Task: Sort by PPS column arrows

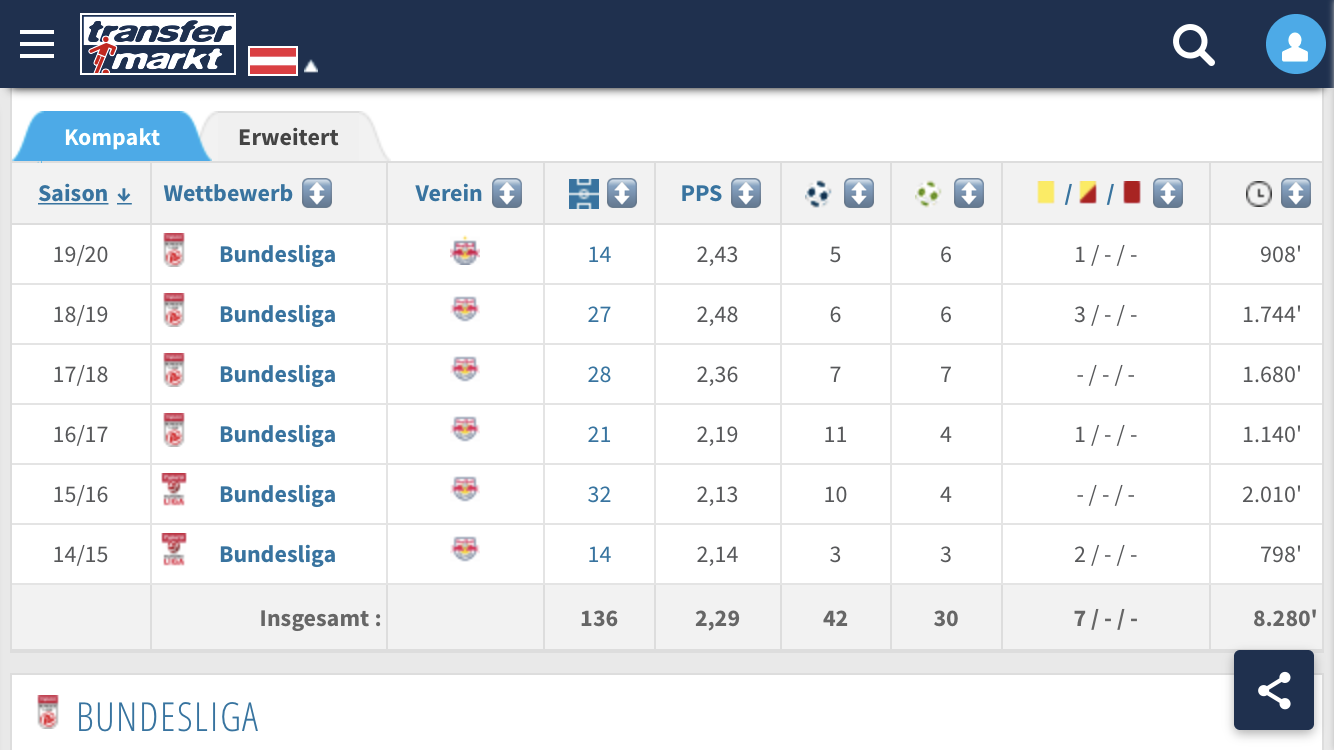Action: [x=746, y=193]
